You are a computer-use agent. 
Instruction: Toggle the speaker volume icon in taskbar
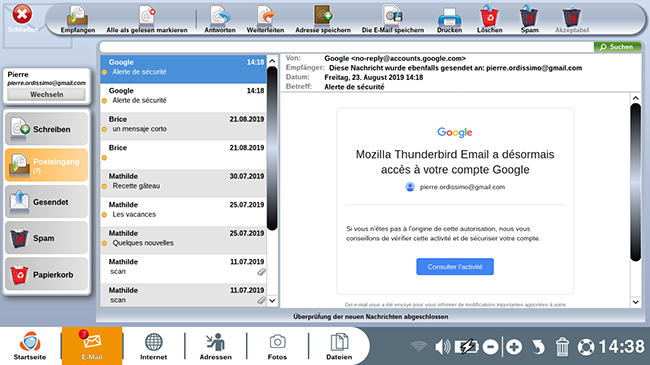tap(442, 346)
